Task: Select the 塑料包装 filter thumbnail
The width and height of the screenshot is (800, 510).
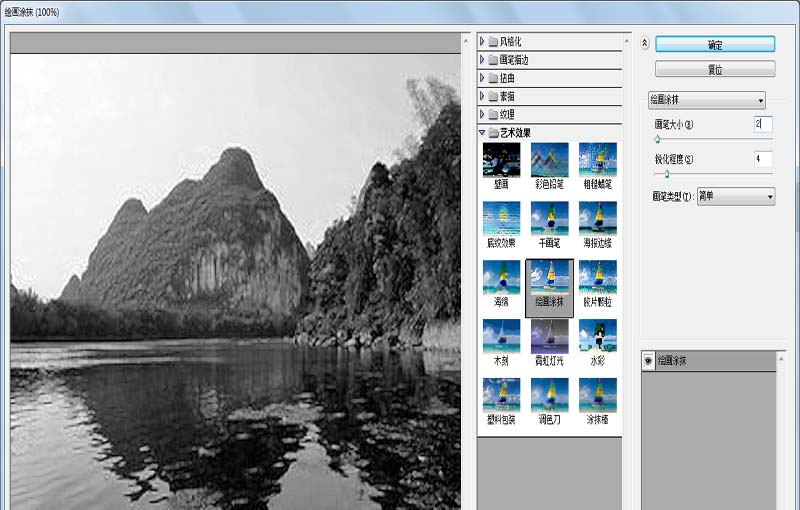Action: [x=502, y=395]
